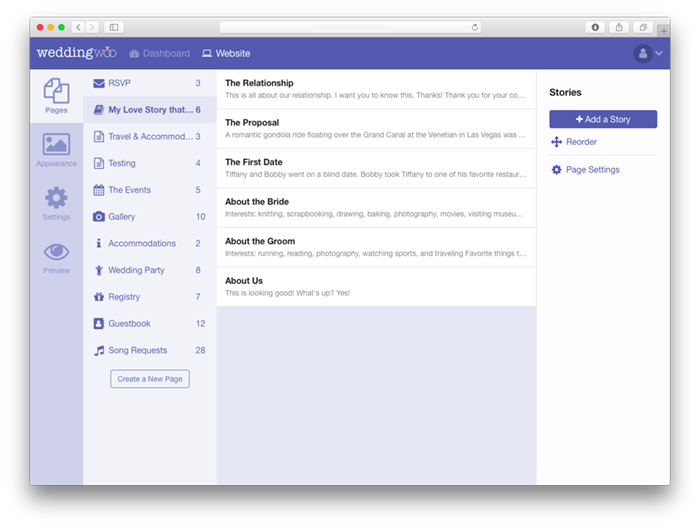
Task: Click Guestbook count 12
Action: [x=200, y=324]
